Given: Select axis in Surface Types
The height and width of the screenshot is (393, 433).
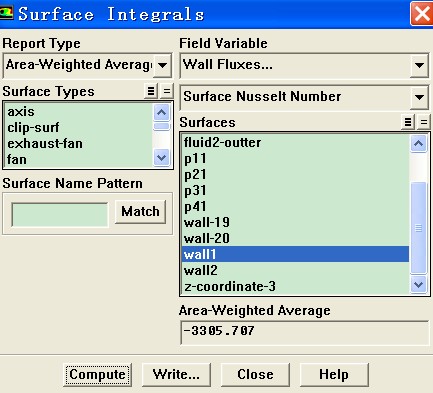Looking at the screenshot, I should tap(78, 112).
